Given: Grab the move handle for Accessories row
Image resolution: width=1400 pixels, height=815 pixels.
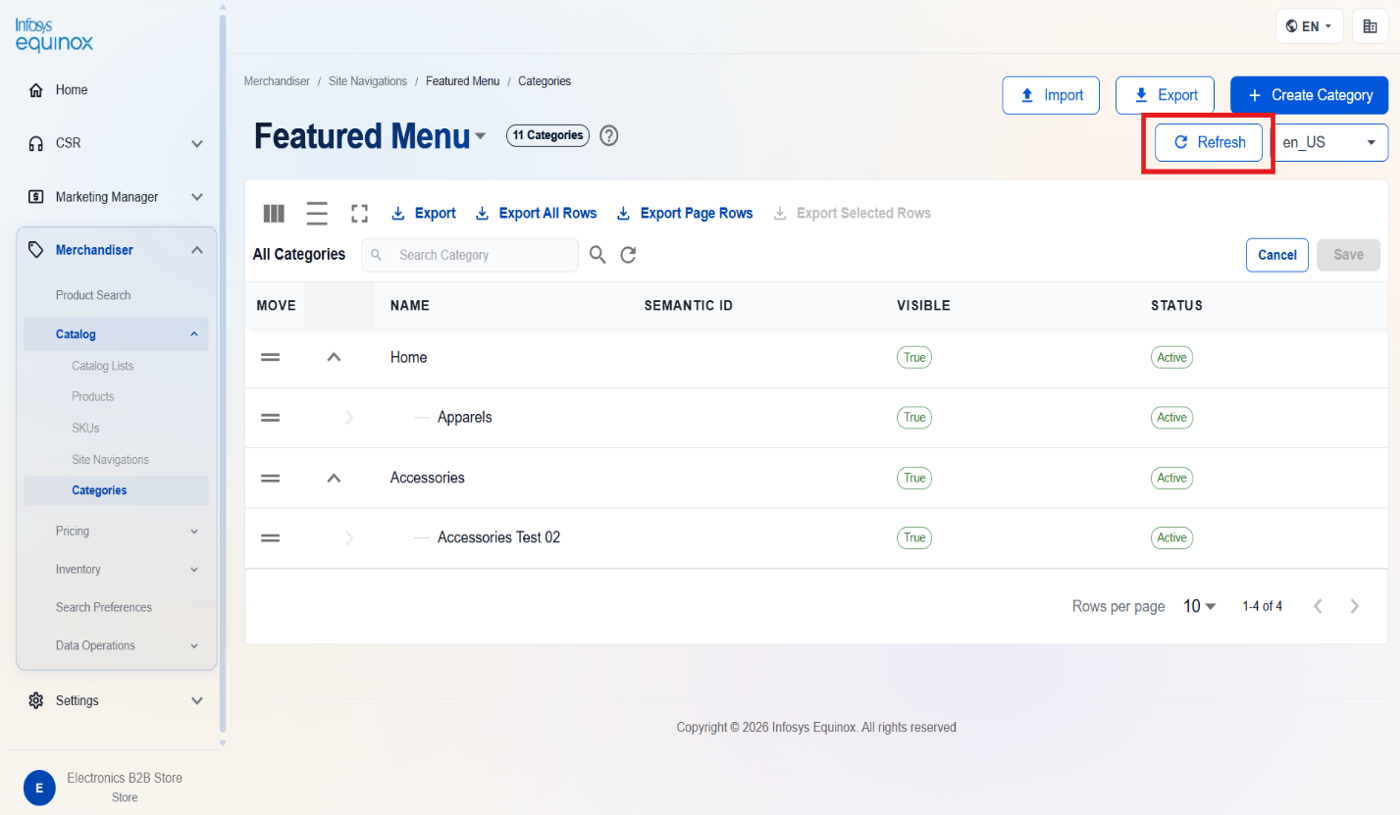Looking at the screenshot, I should click(270, 478).
